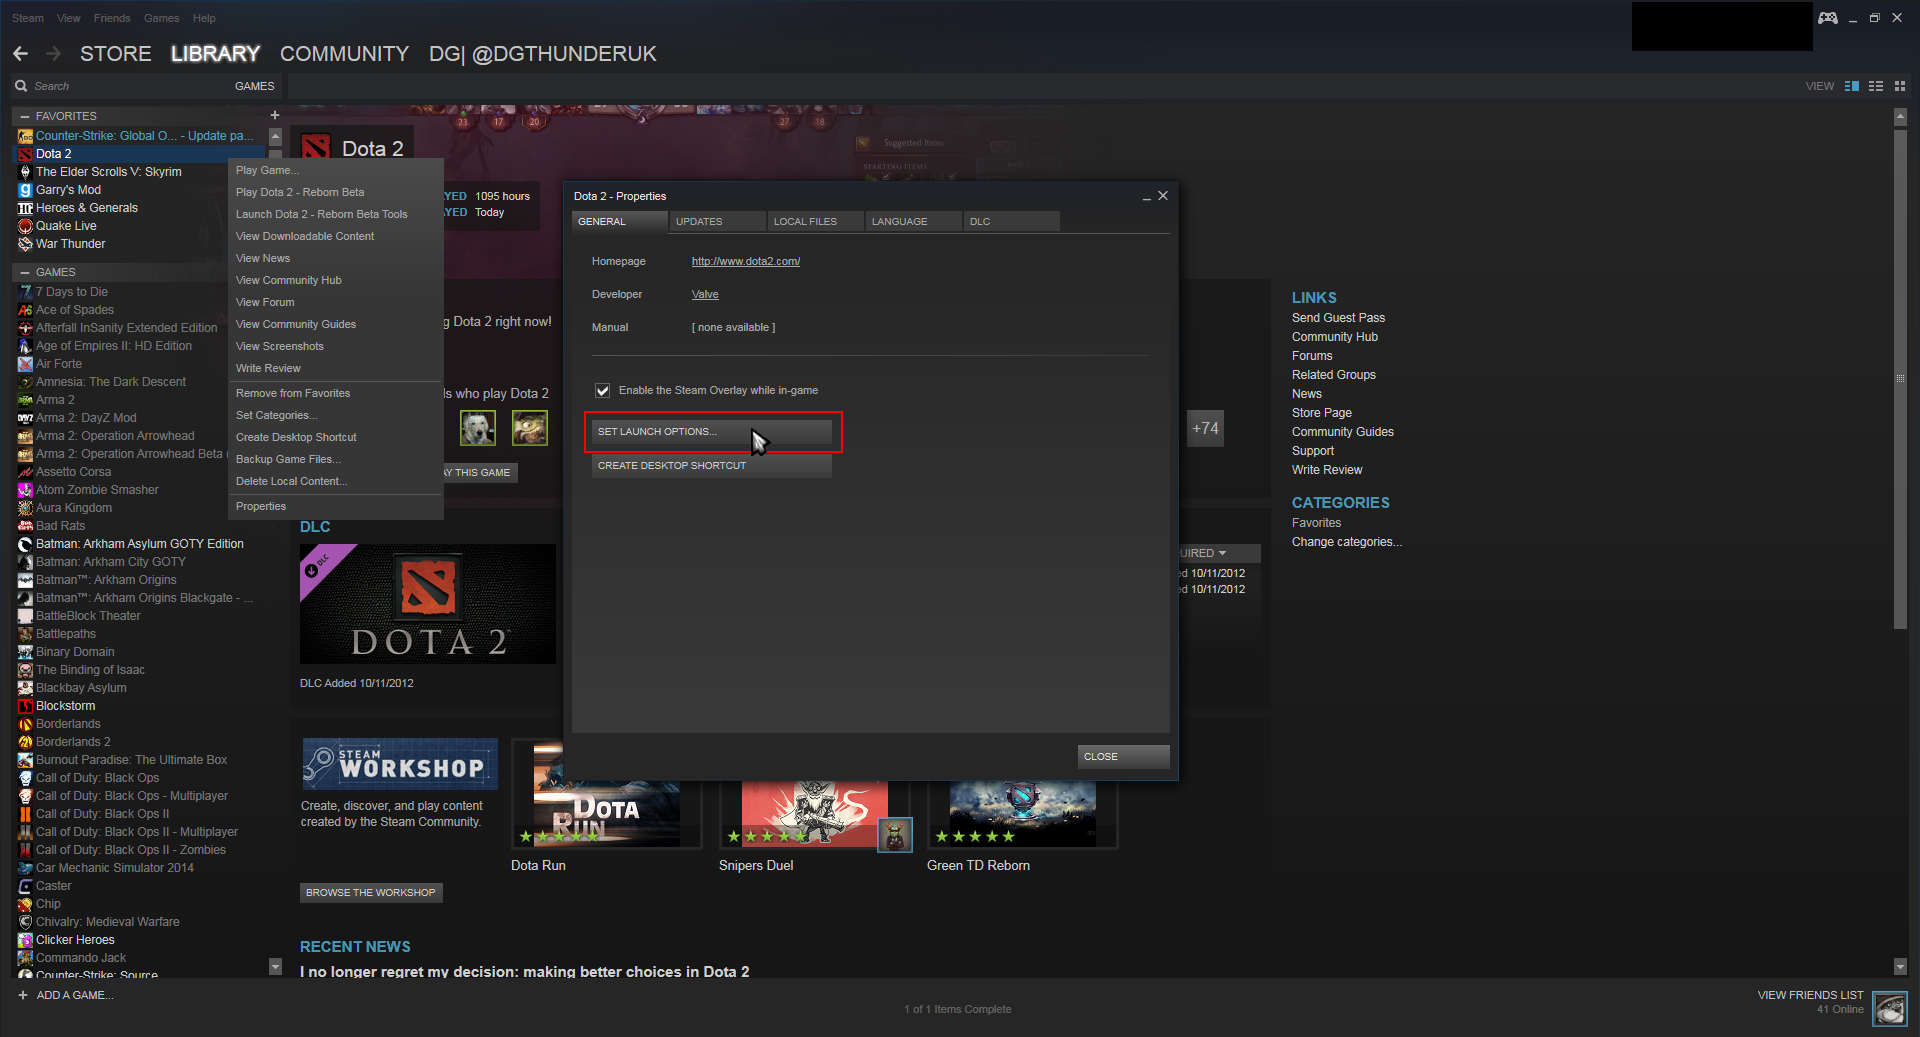
Task: Open the DLC tab in Properties dialog
Action: click(1011, 221)
